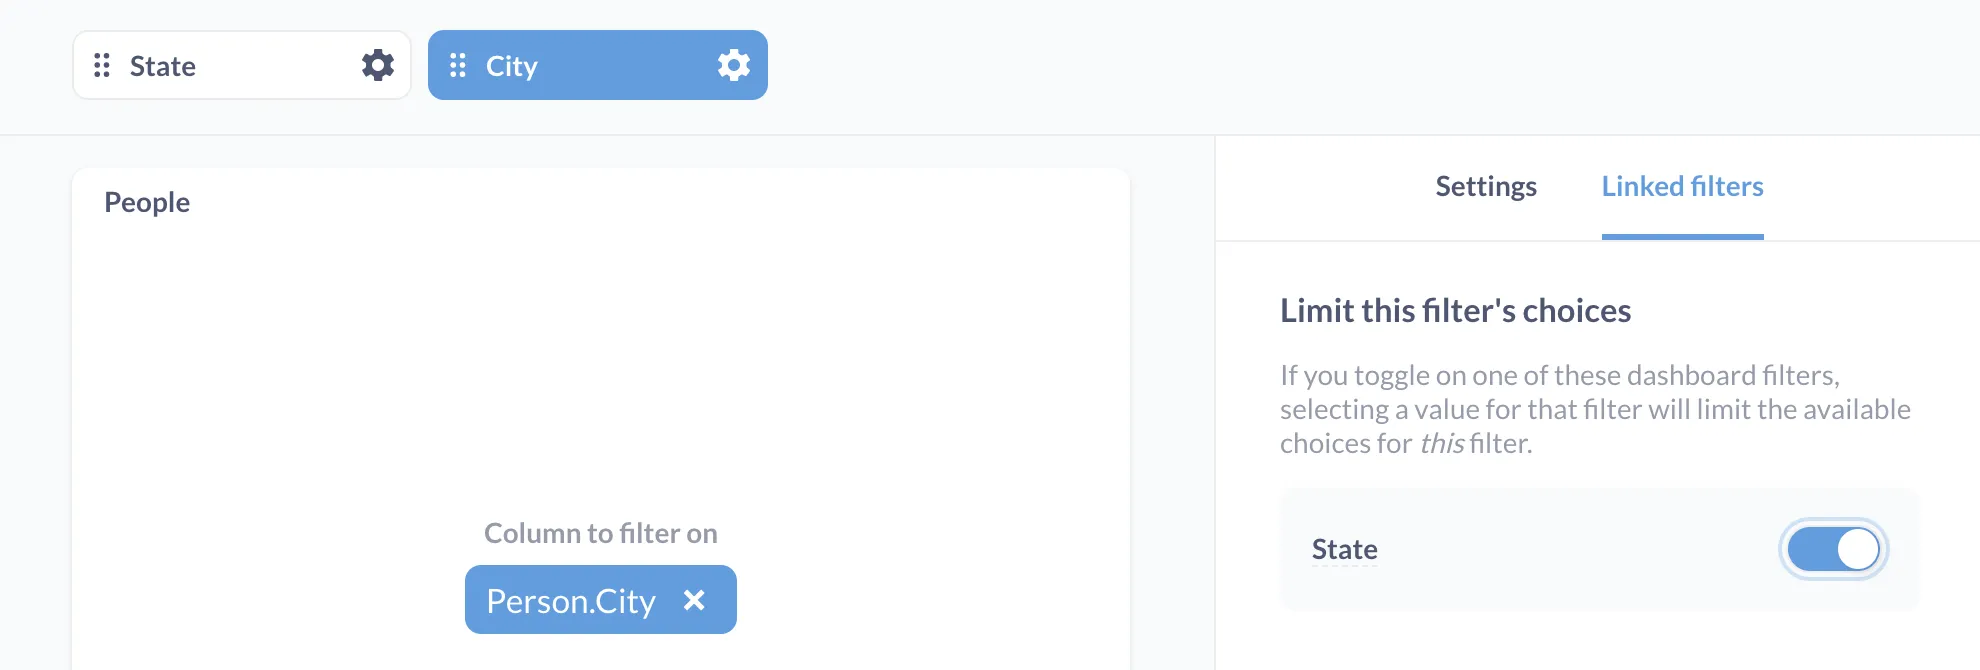
Task: Select the Person.City column chip
Action: pos(571,599)
